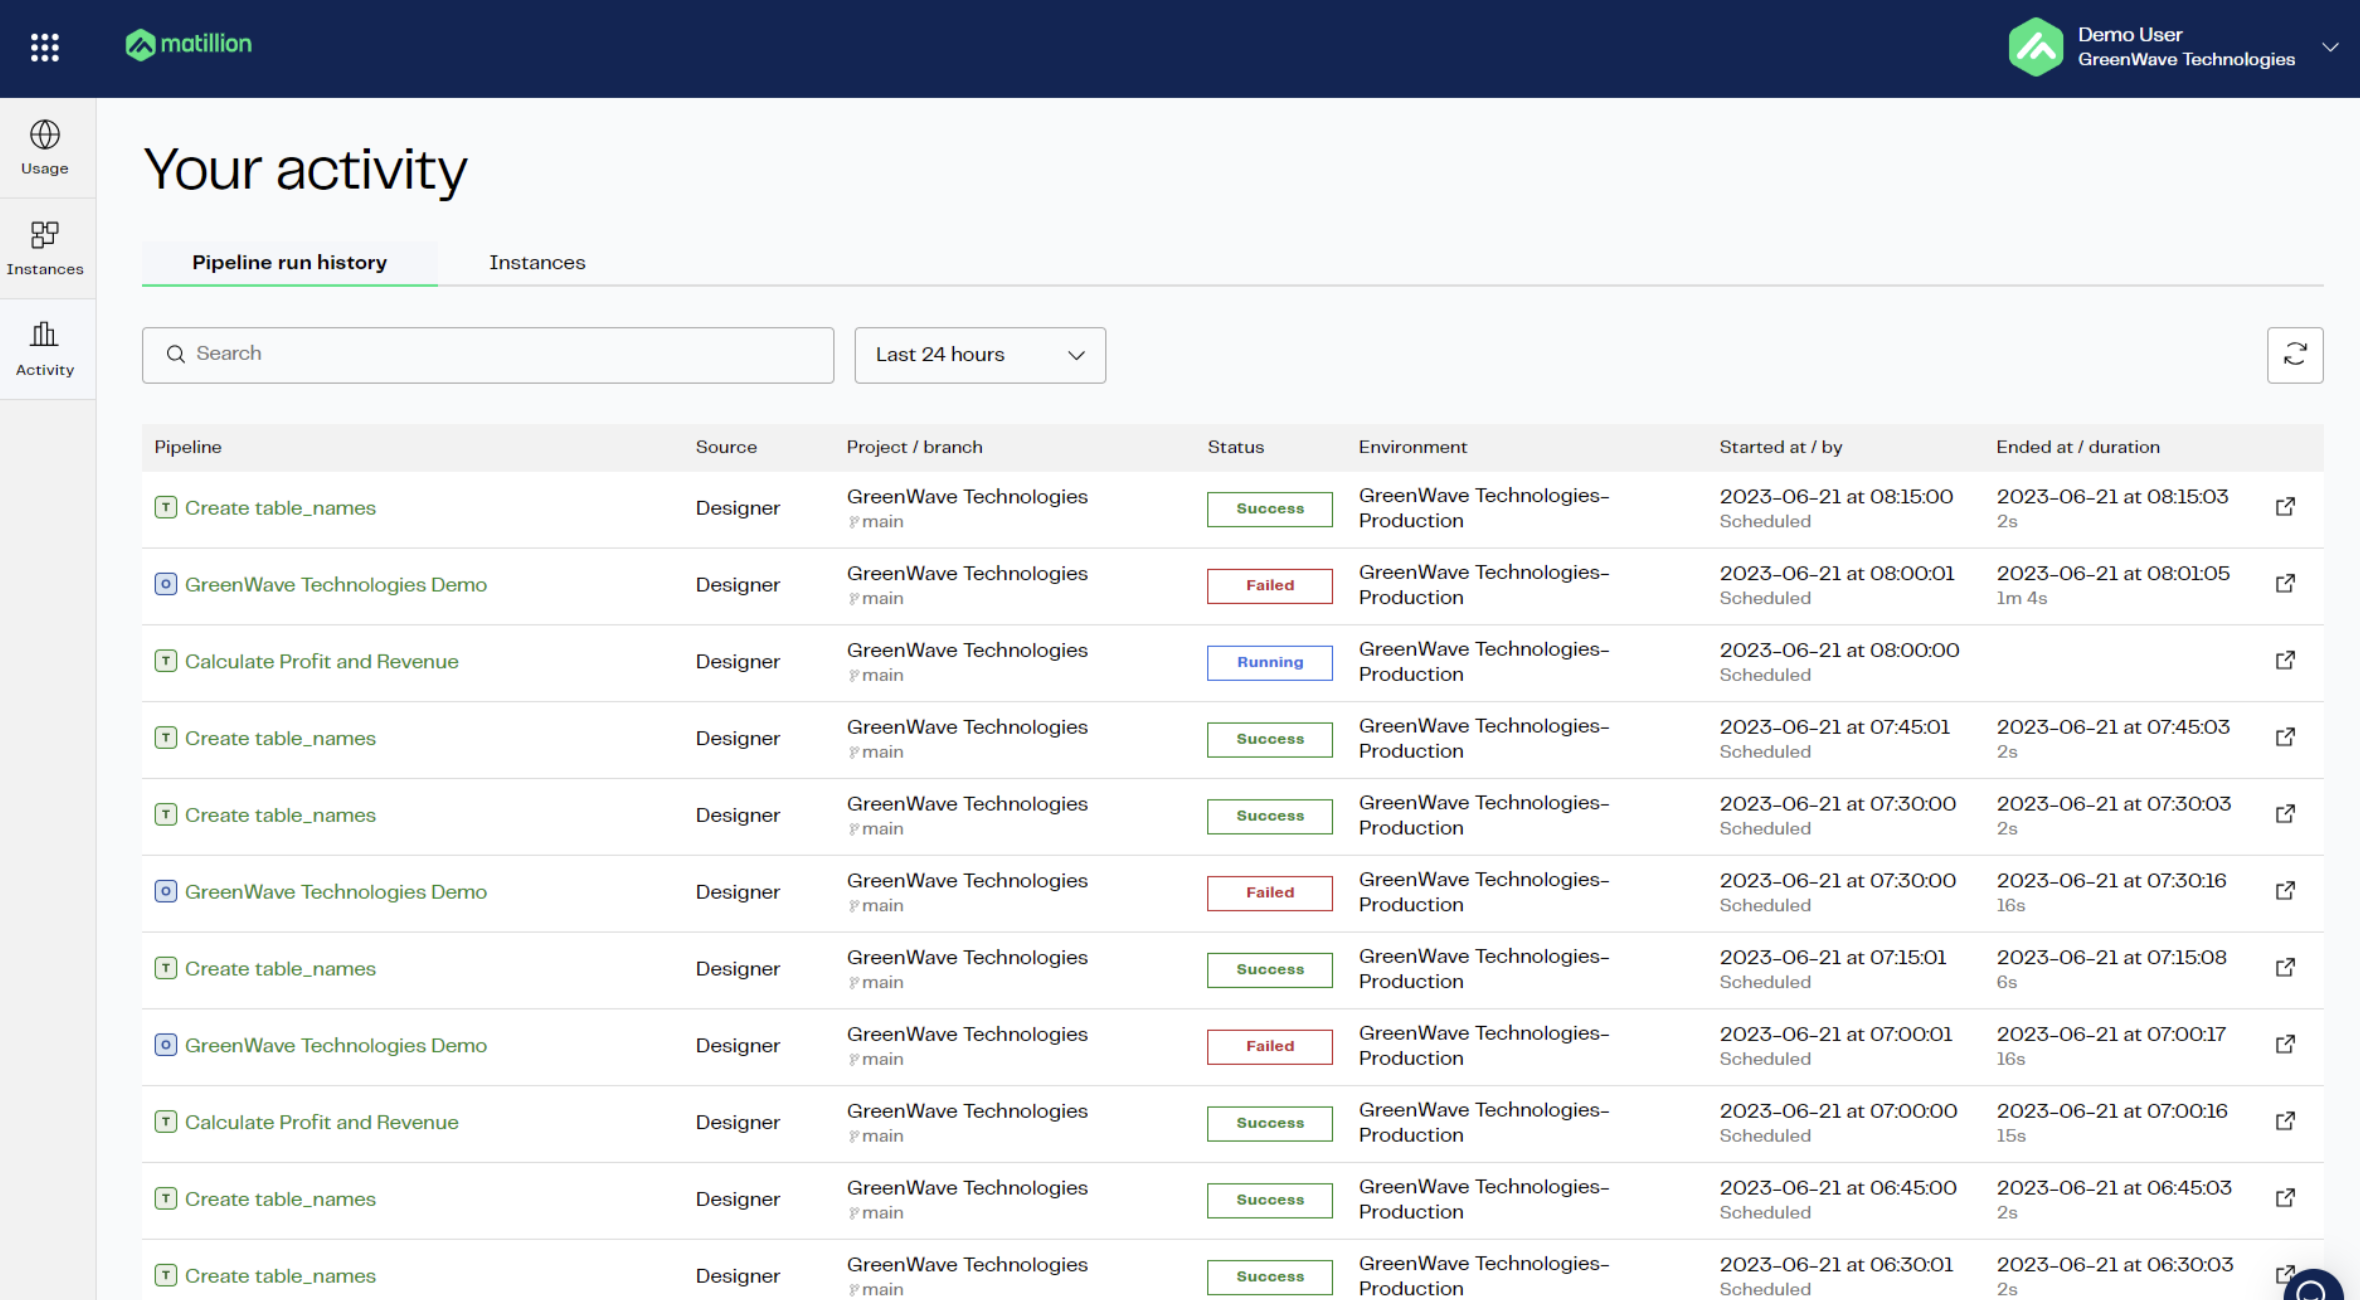2360x1300 pixels.
Task: Click the refresh icon near the date filter
Action: tap(2295, 355)
